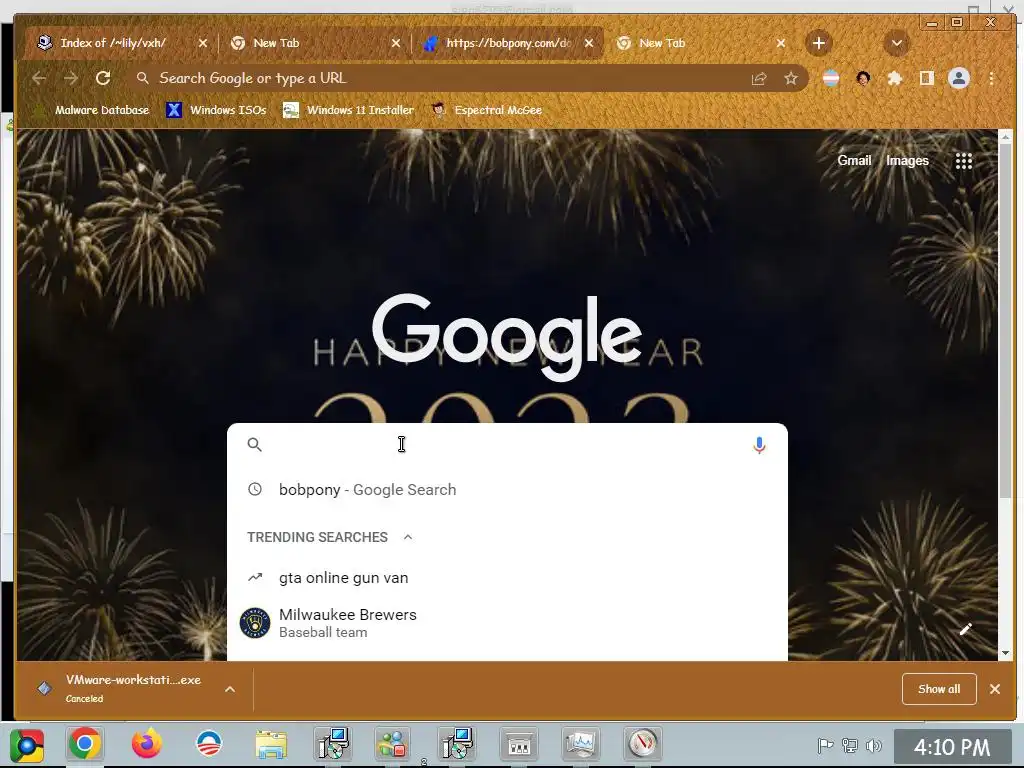Click the 4:10 PM taskbar clock
The image size is (1024, 768).
(952, 747)
